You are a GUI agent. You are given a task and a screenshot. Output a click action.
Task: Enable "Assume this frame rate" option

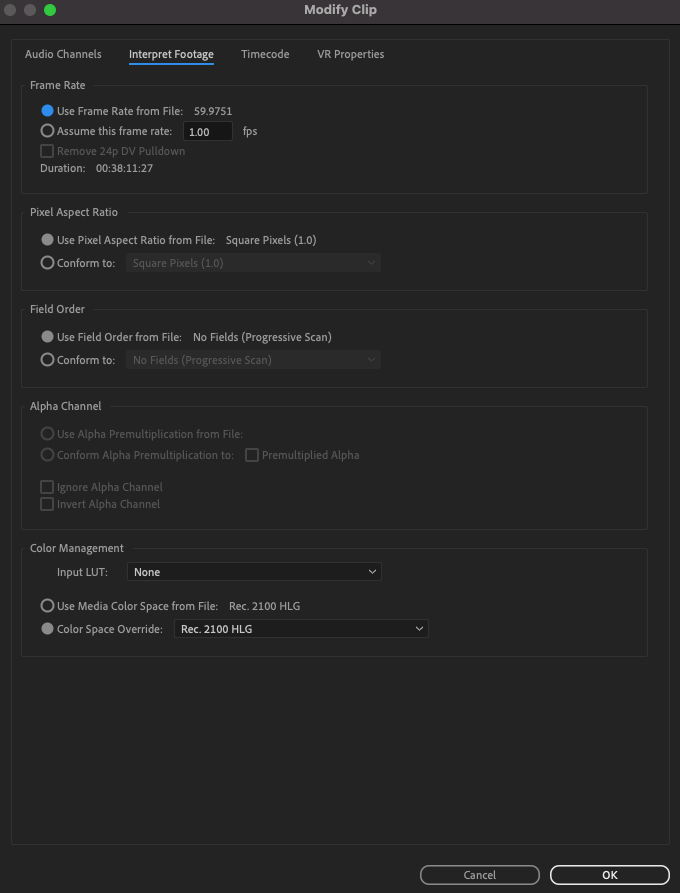click(x=47, y=131)
